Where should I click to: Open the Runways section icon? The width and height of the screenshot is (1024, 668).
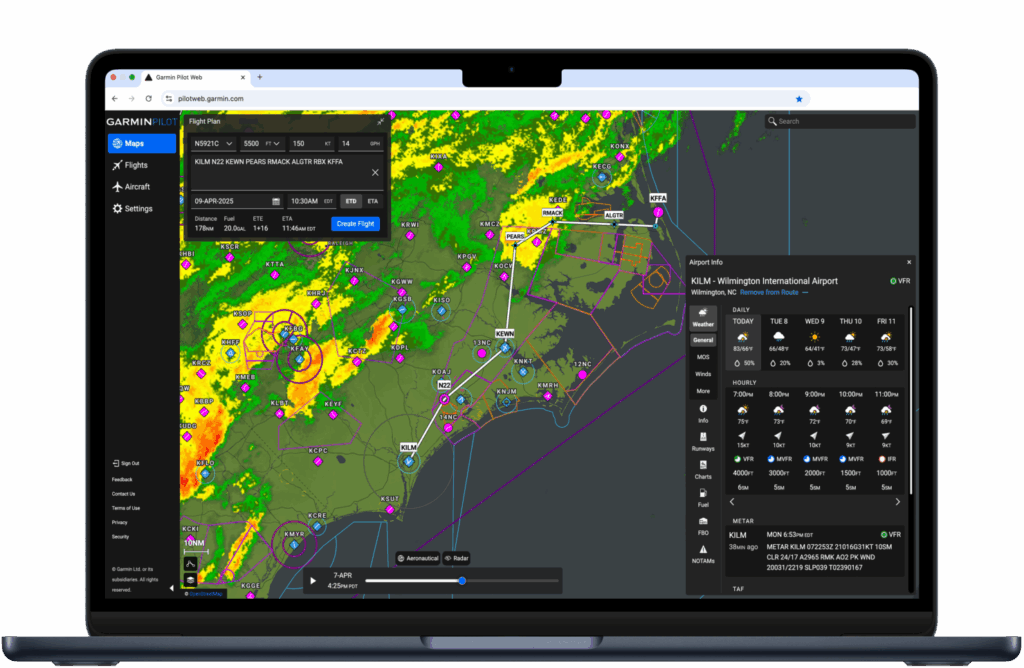(x=703, y=440)
